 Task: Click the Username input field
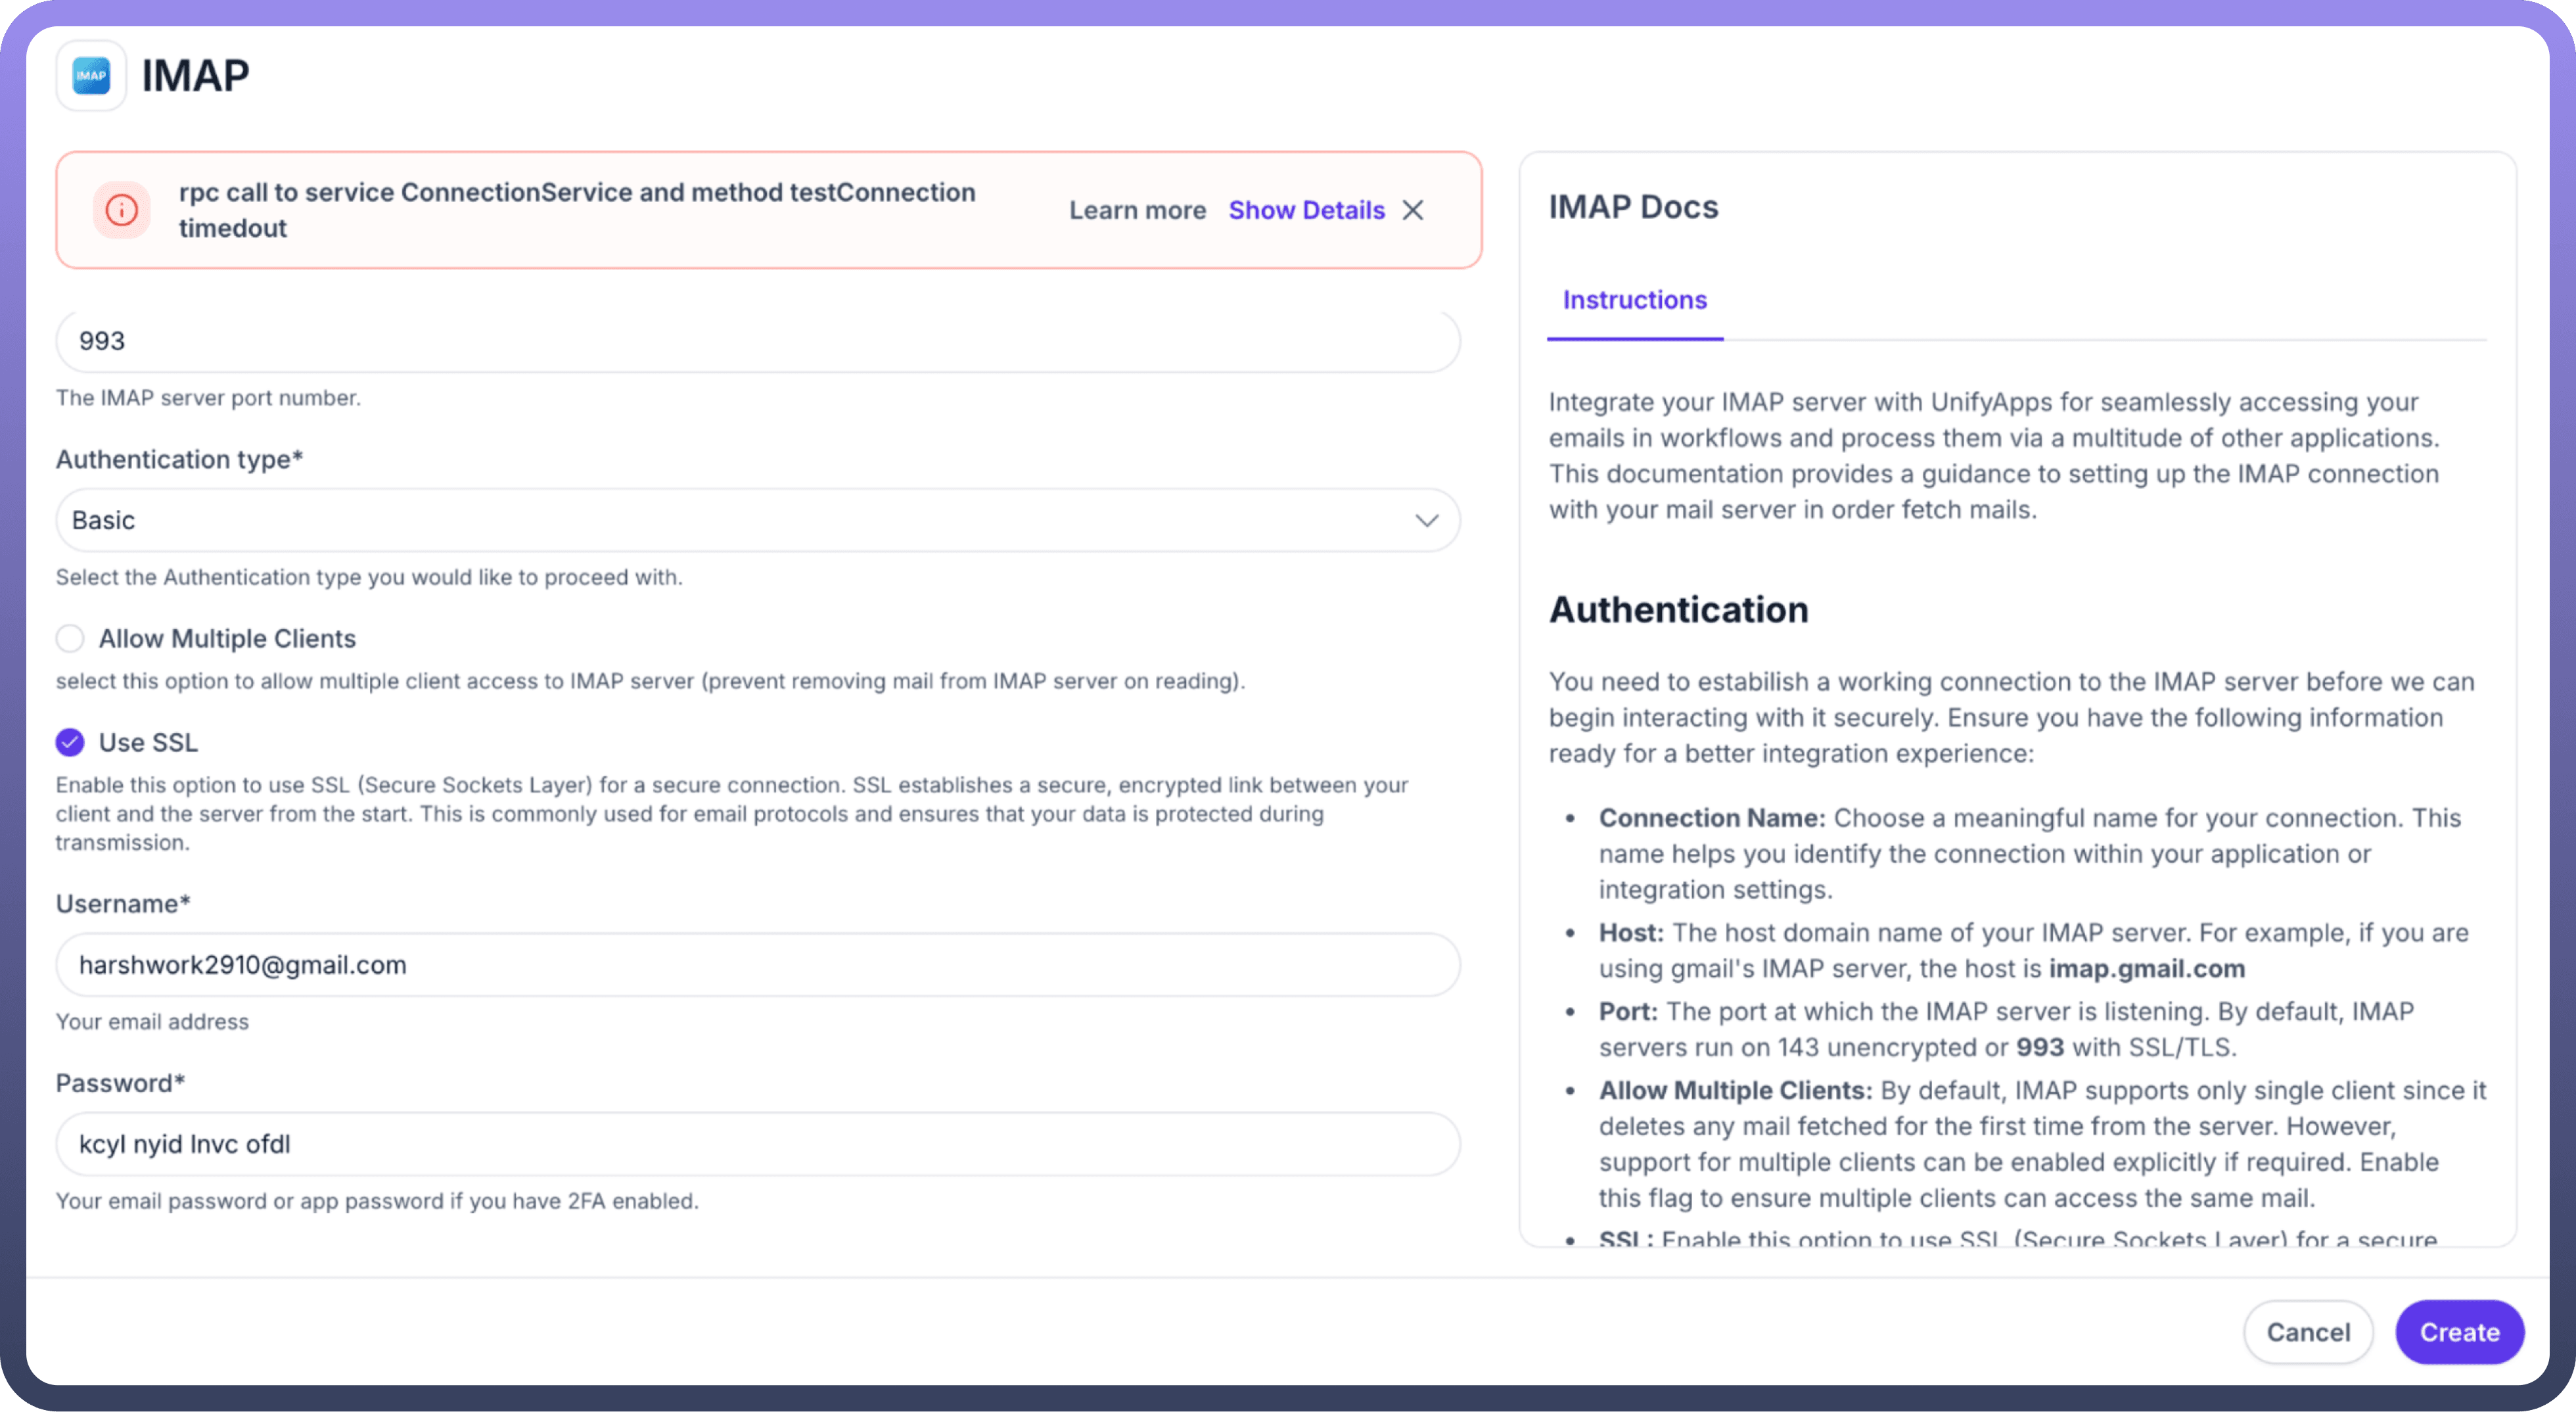click(x=757, y=965)
